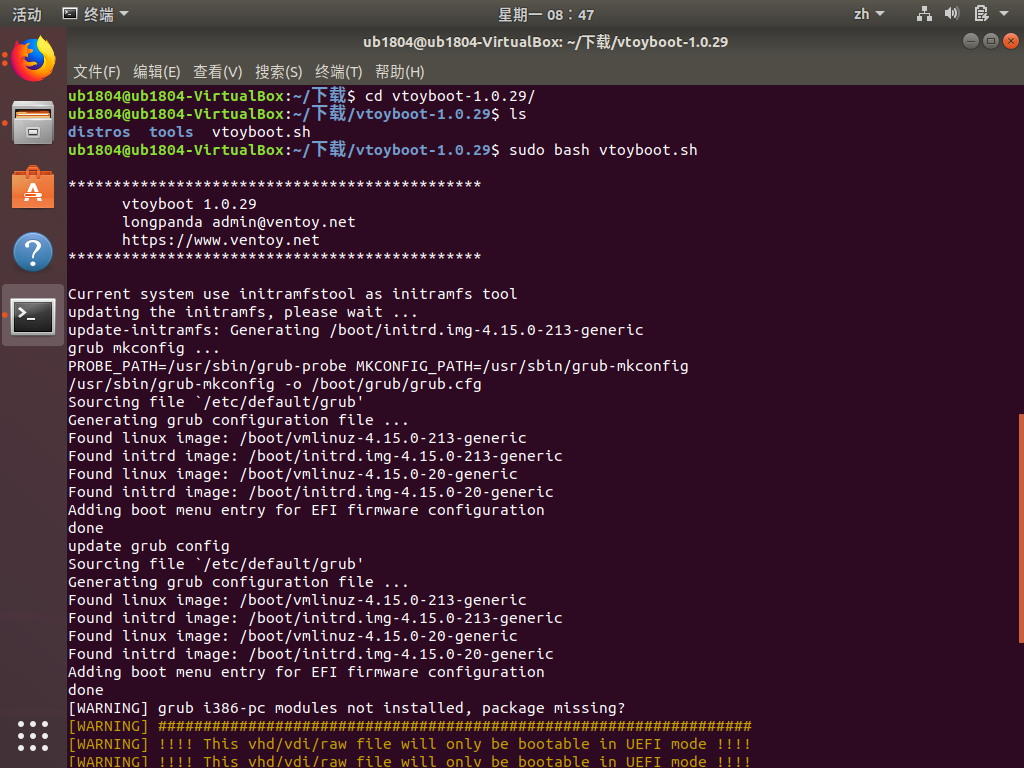Viewport: 1024px width, 768px height.
Task: Click the 'tools' directory name
Action: [x=171, y=132]
